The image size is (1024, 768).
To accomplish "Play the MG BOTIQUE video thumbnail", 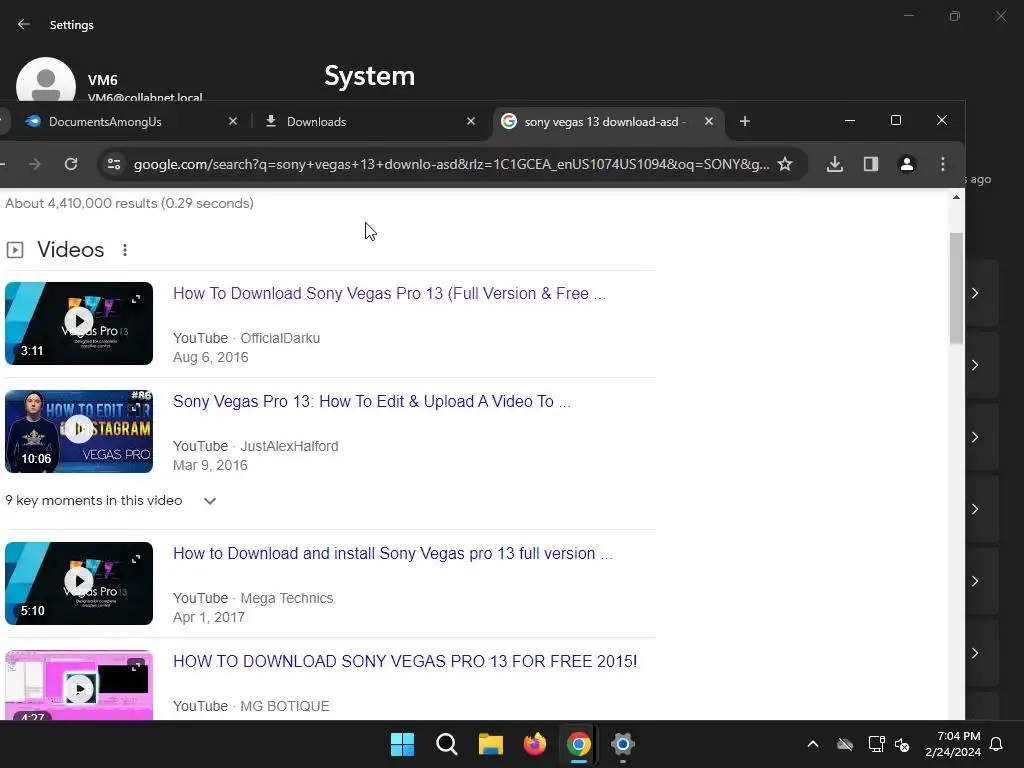I will pos(79,686).
